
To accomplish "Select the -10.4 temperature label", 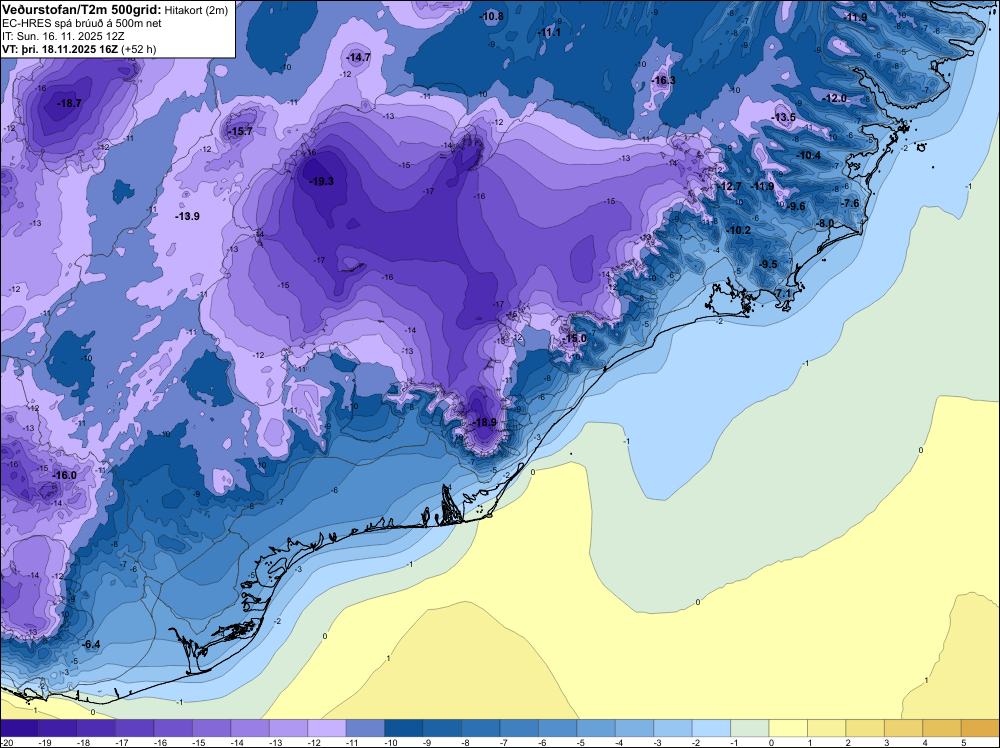I will pos(809,156).
